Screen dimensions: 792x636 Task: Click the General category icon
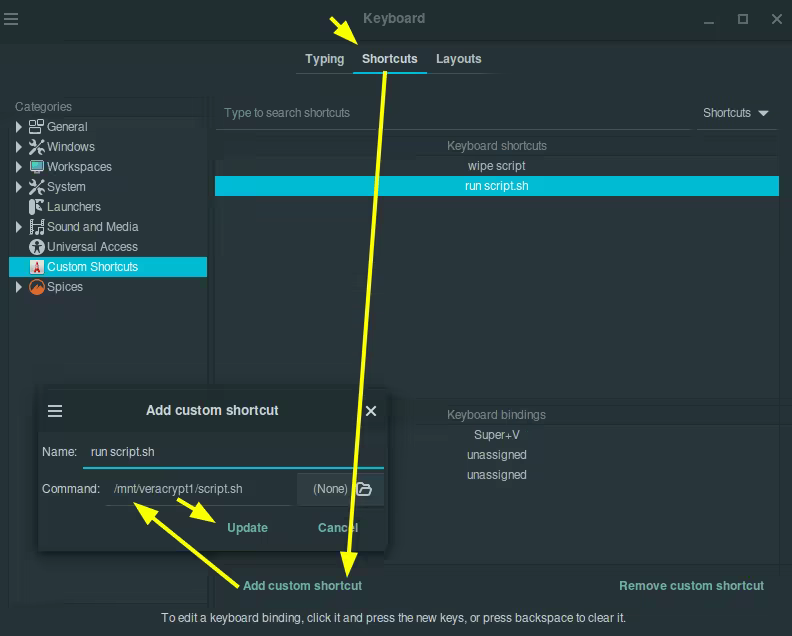(36, 126)
